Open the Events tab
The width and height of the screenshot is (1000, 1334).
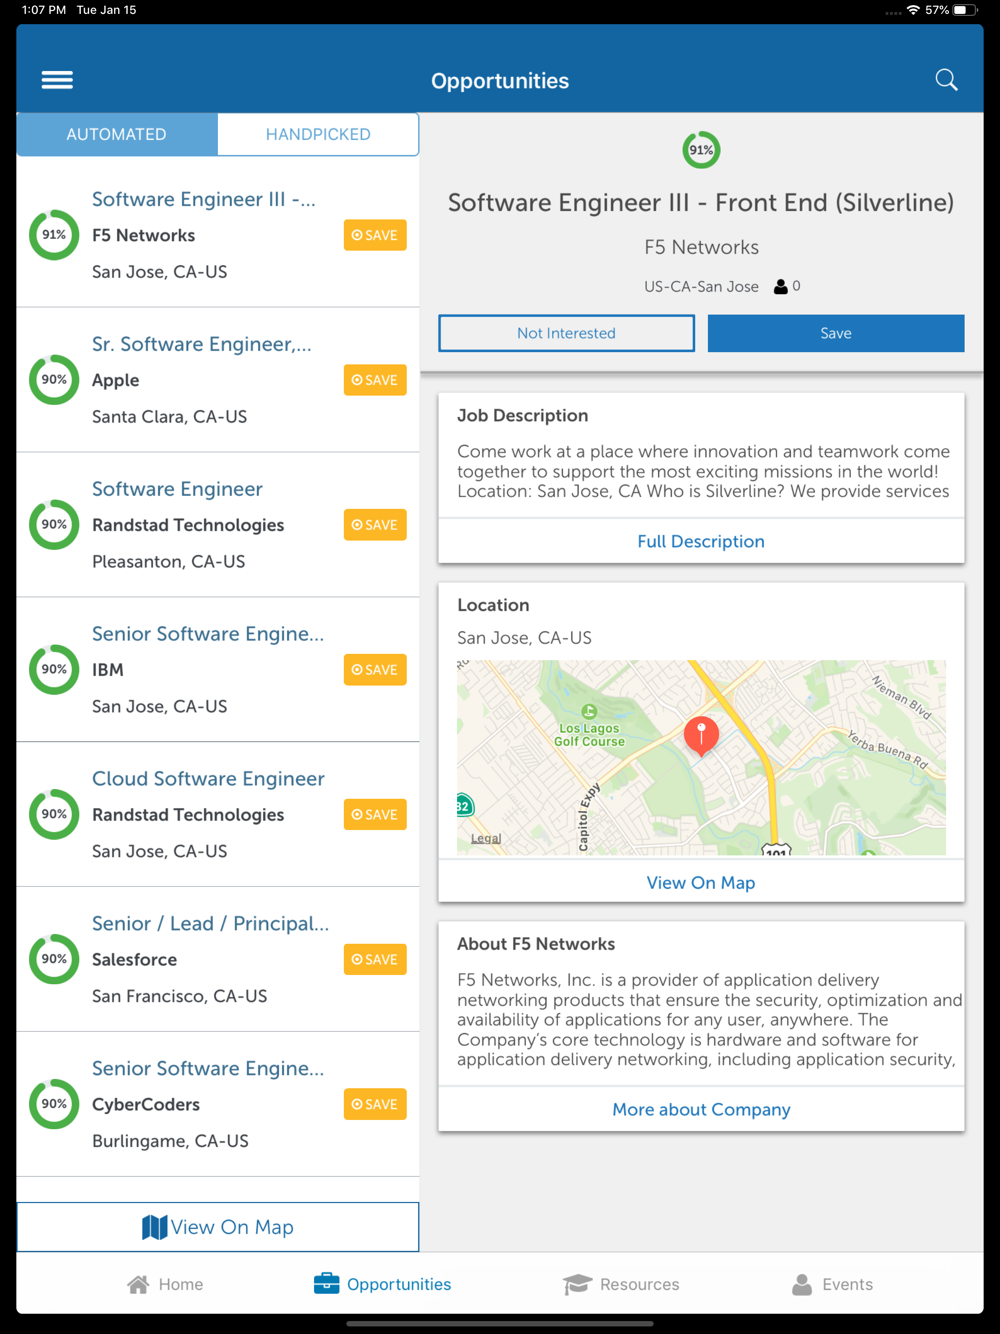click(832, 1284)
